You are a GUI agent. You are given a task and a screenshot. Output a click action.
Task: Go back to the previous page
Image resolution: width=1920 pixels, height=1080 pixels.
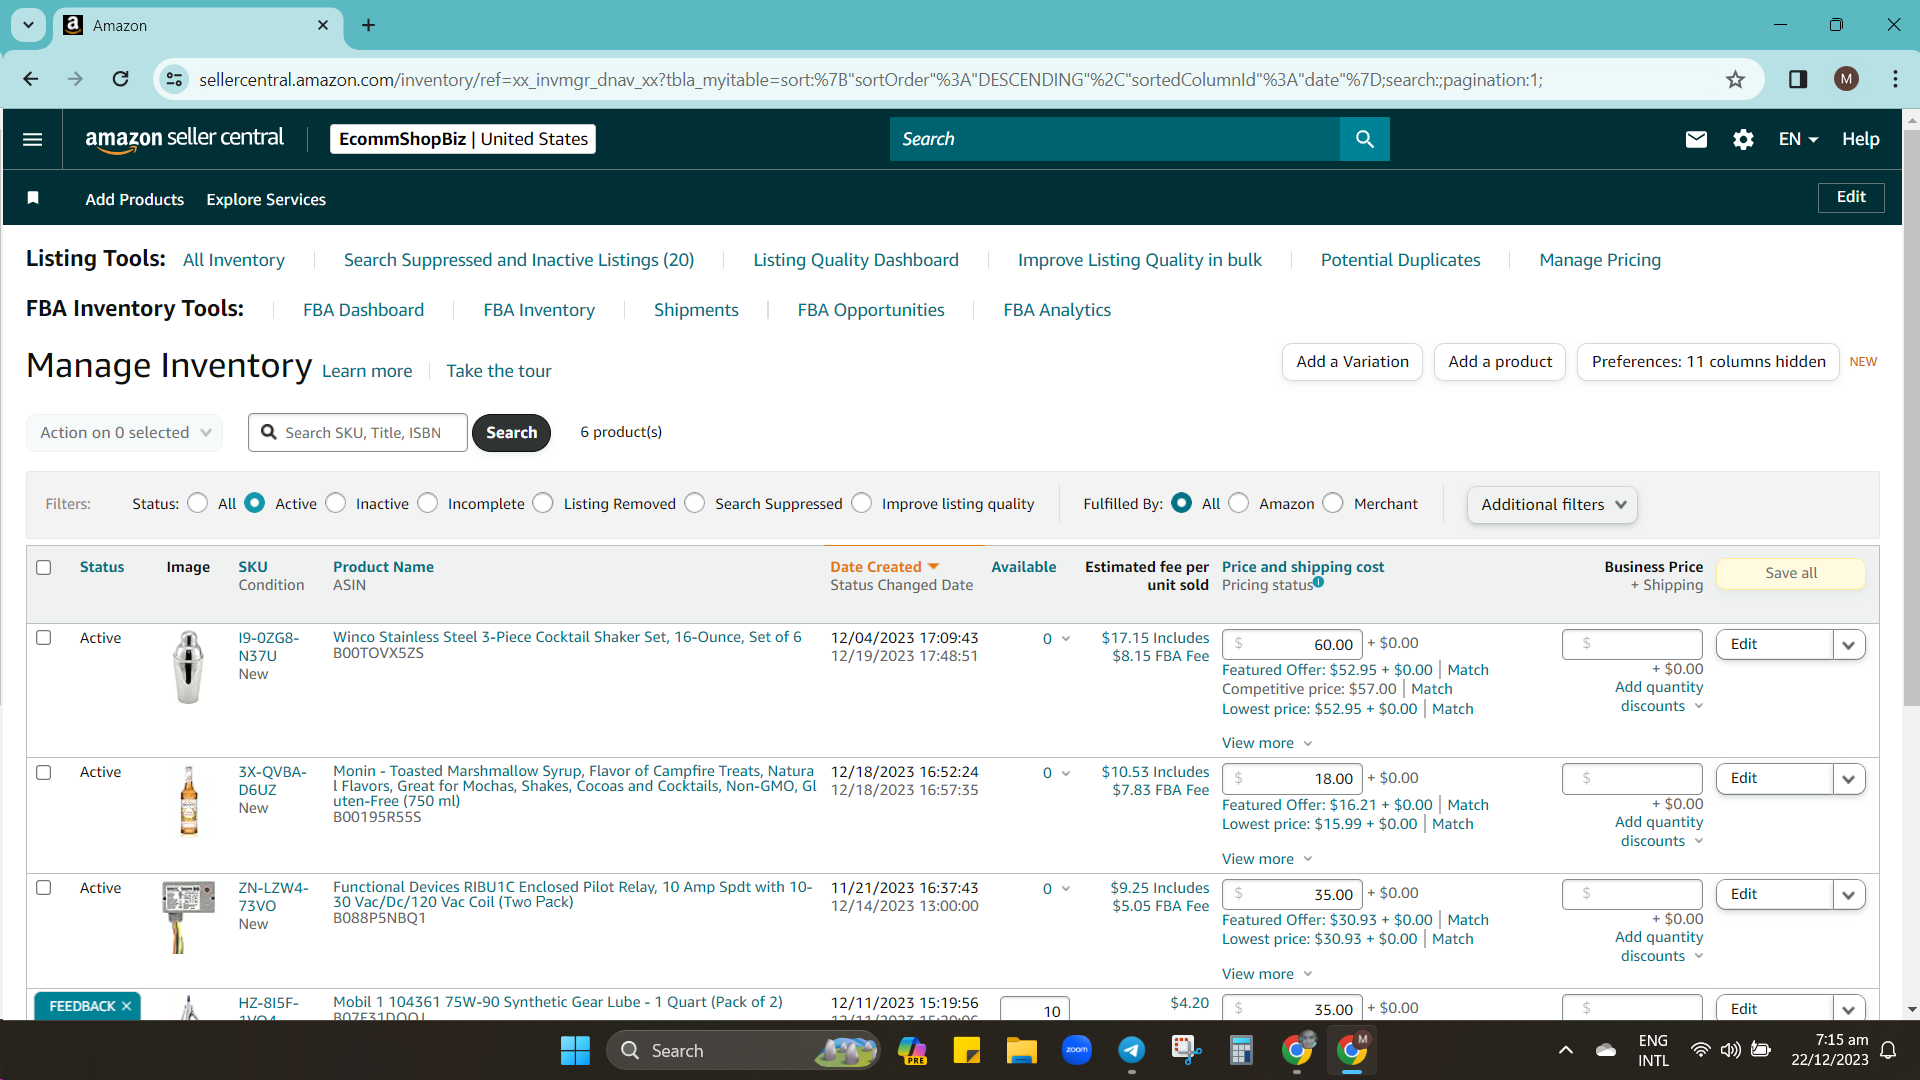click(x=31, y=79)
